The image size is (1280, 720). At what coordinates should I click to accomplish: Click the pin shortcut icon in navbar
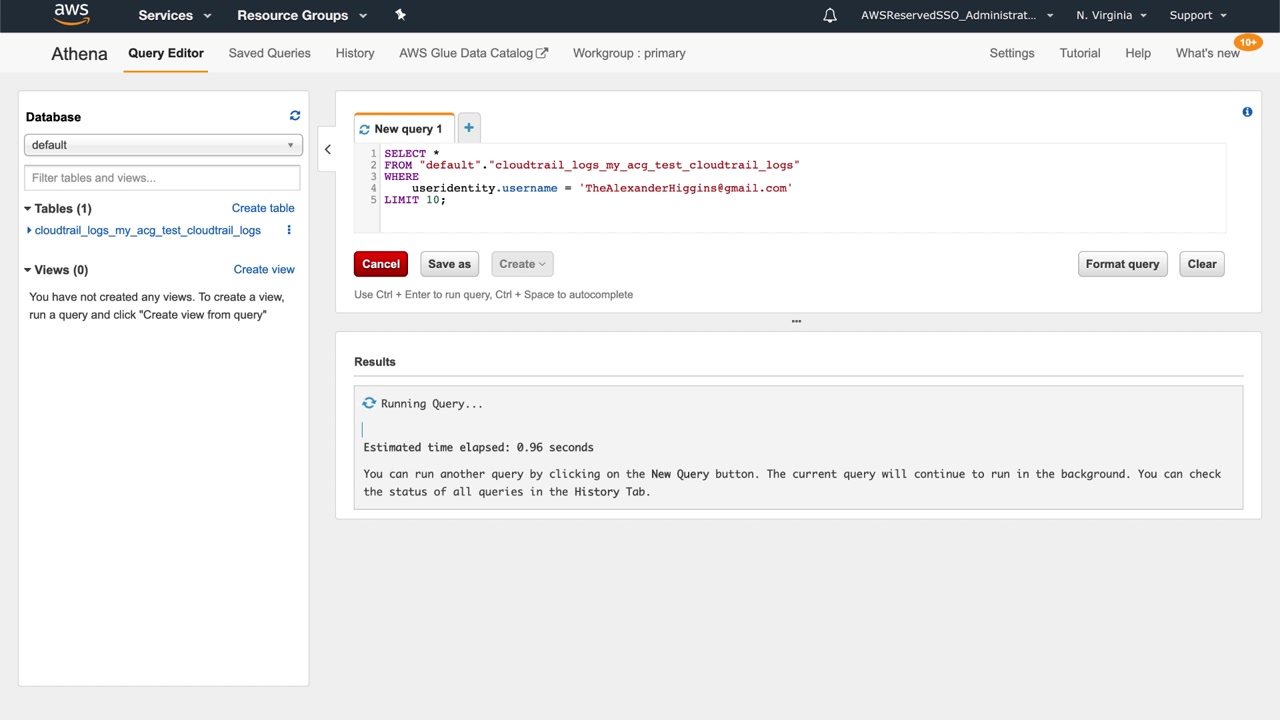coord(400,15)
